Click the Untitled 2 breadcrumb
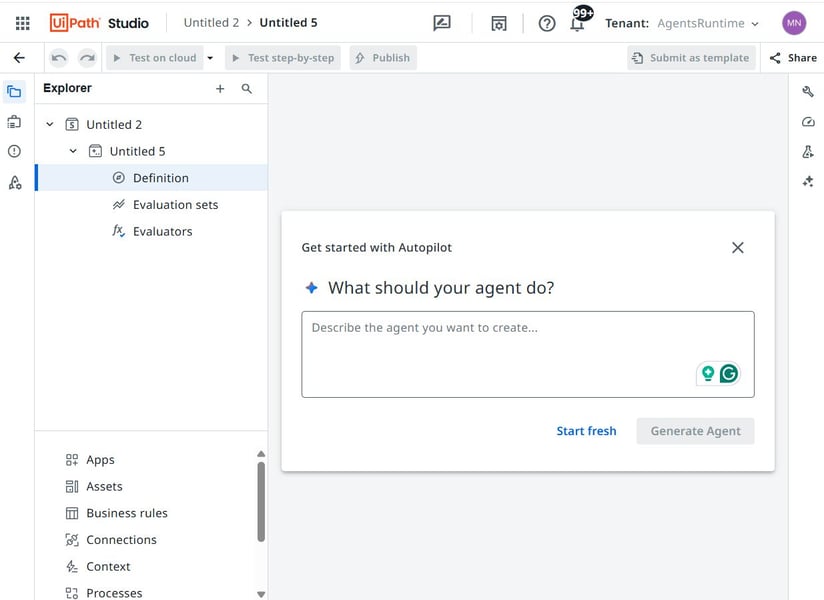Screen dimensions: 824x600 (211, 23)
